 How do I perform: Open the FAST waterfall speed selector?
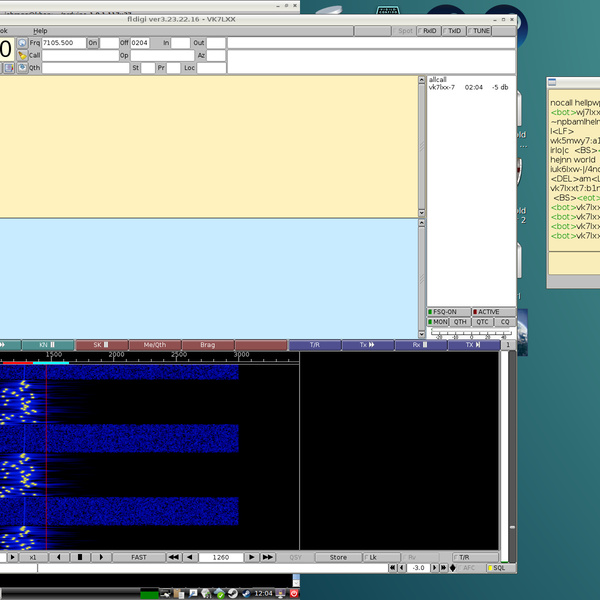138,557
